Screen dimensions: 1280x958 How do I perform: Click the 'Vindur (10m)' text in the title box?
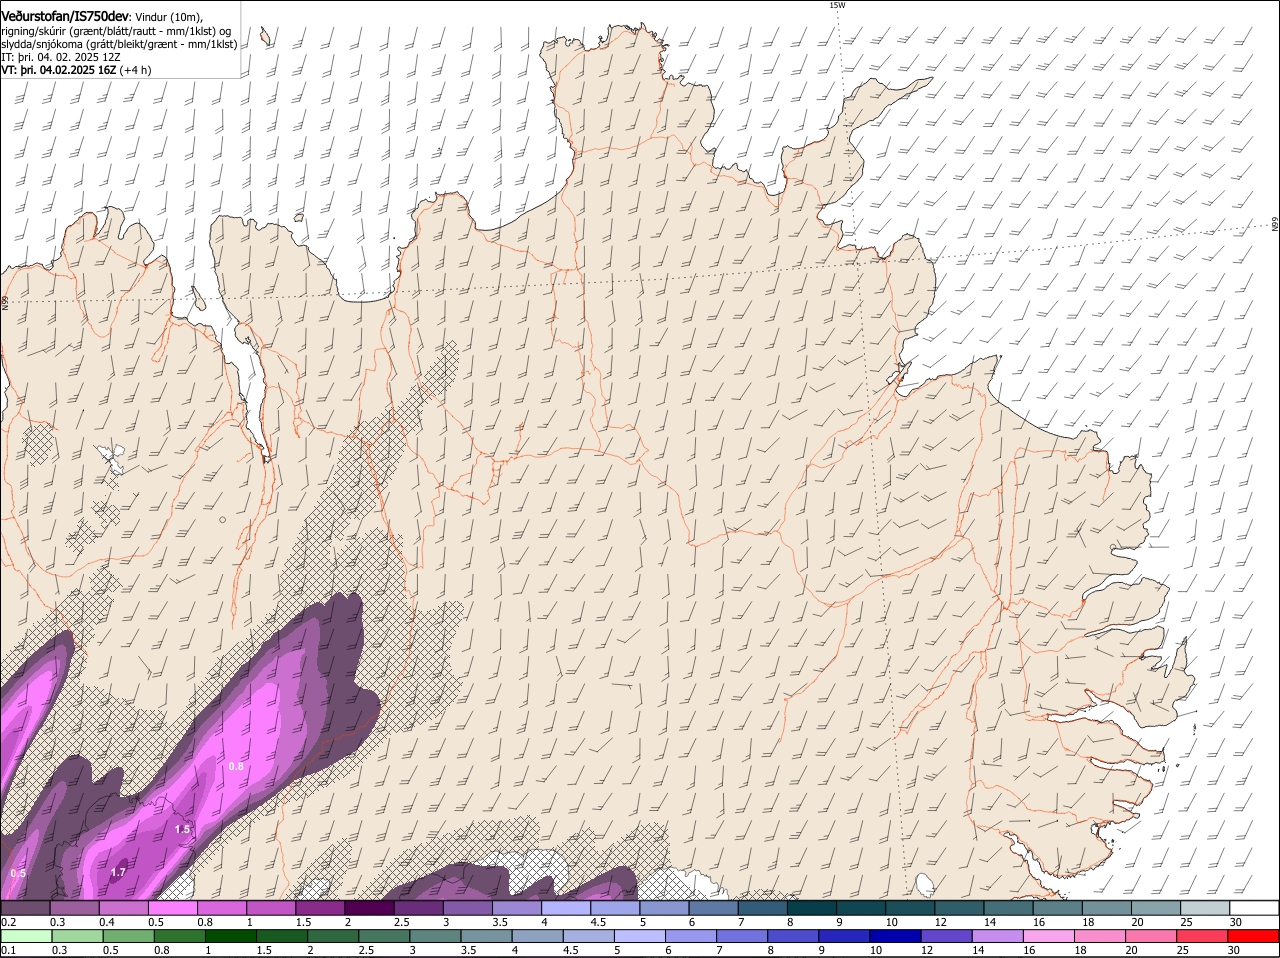point(168,17)
